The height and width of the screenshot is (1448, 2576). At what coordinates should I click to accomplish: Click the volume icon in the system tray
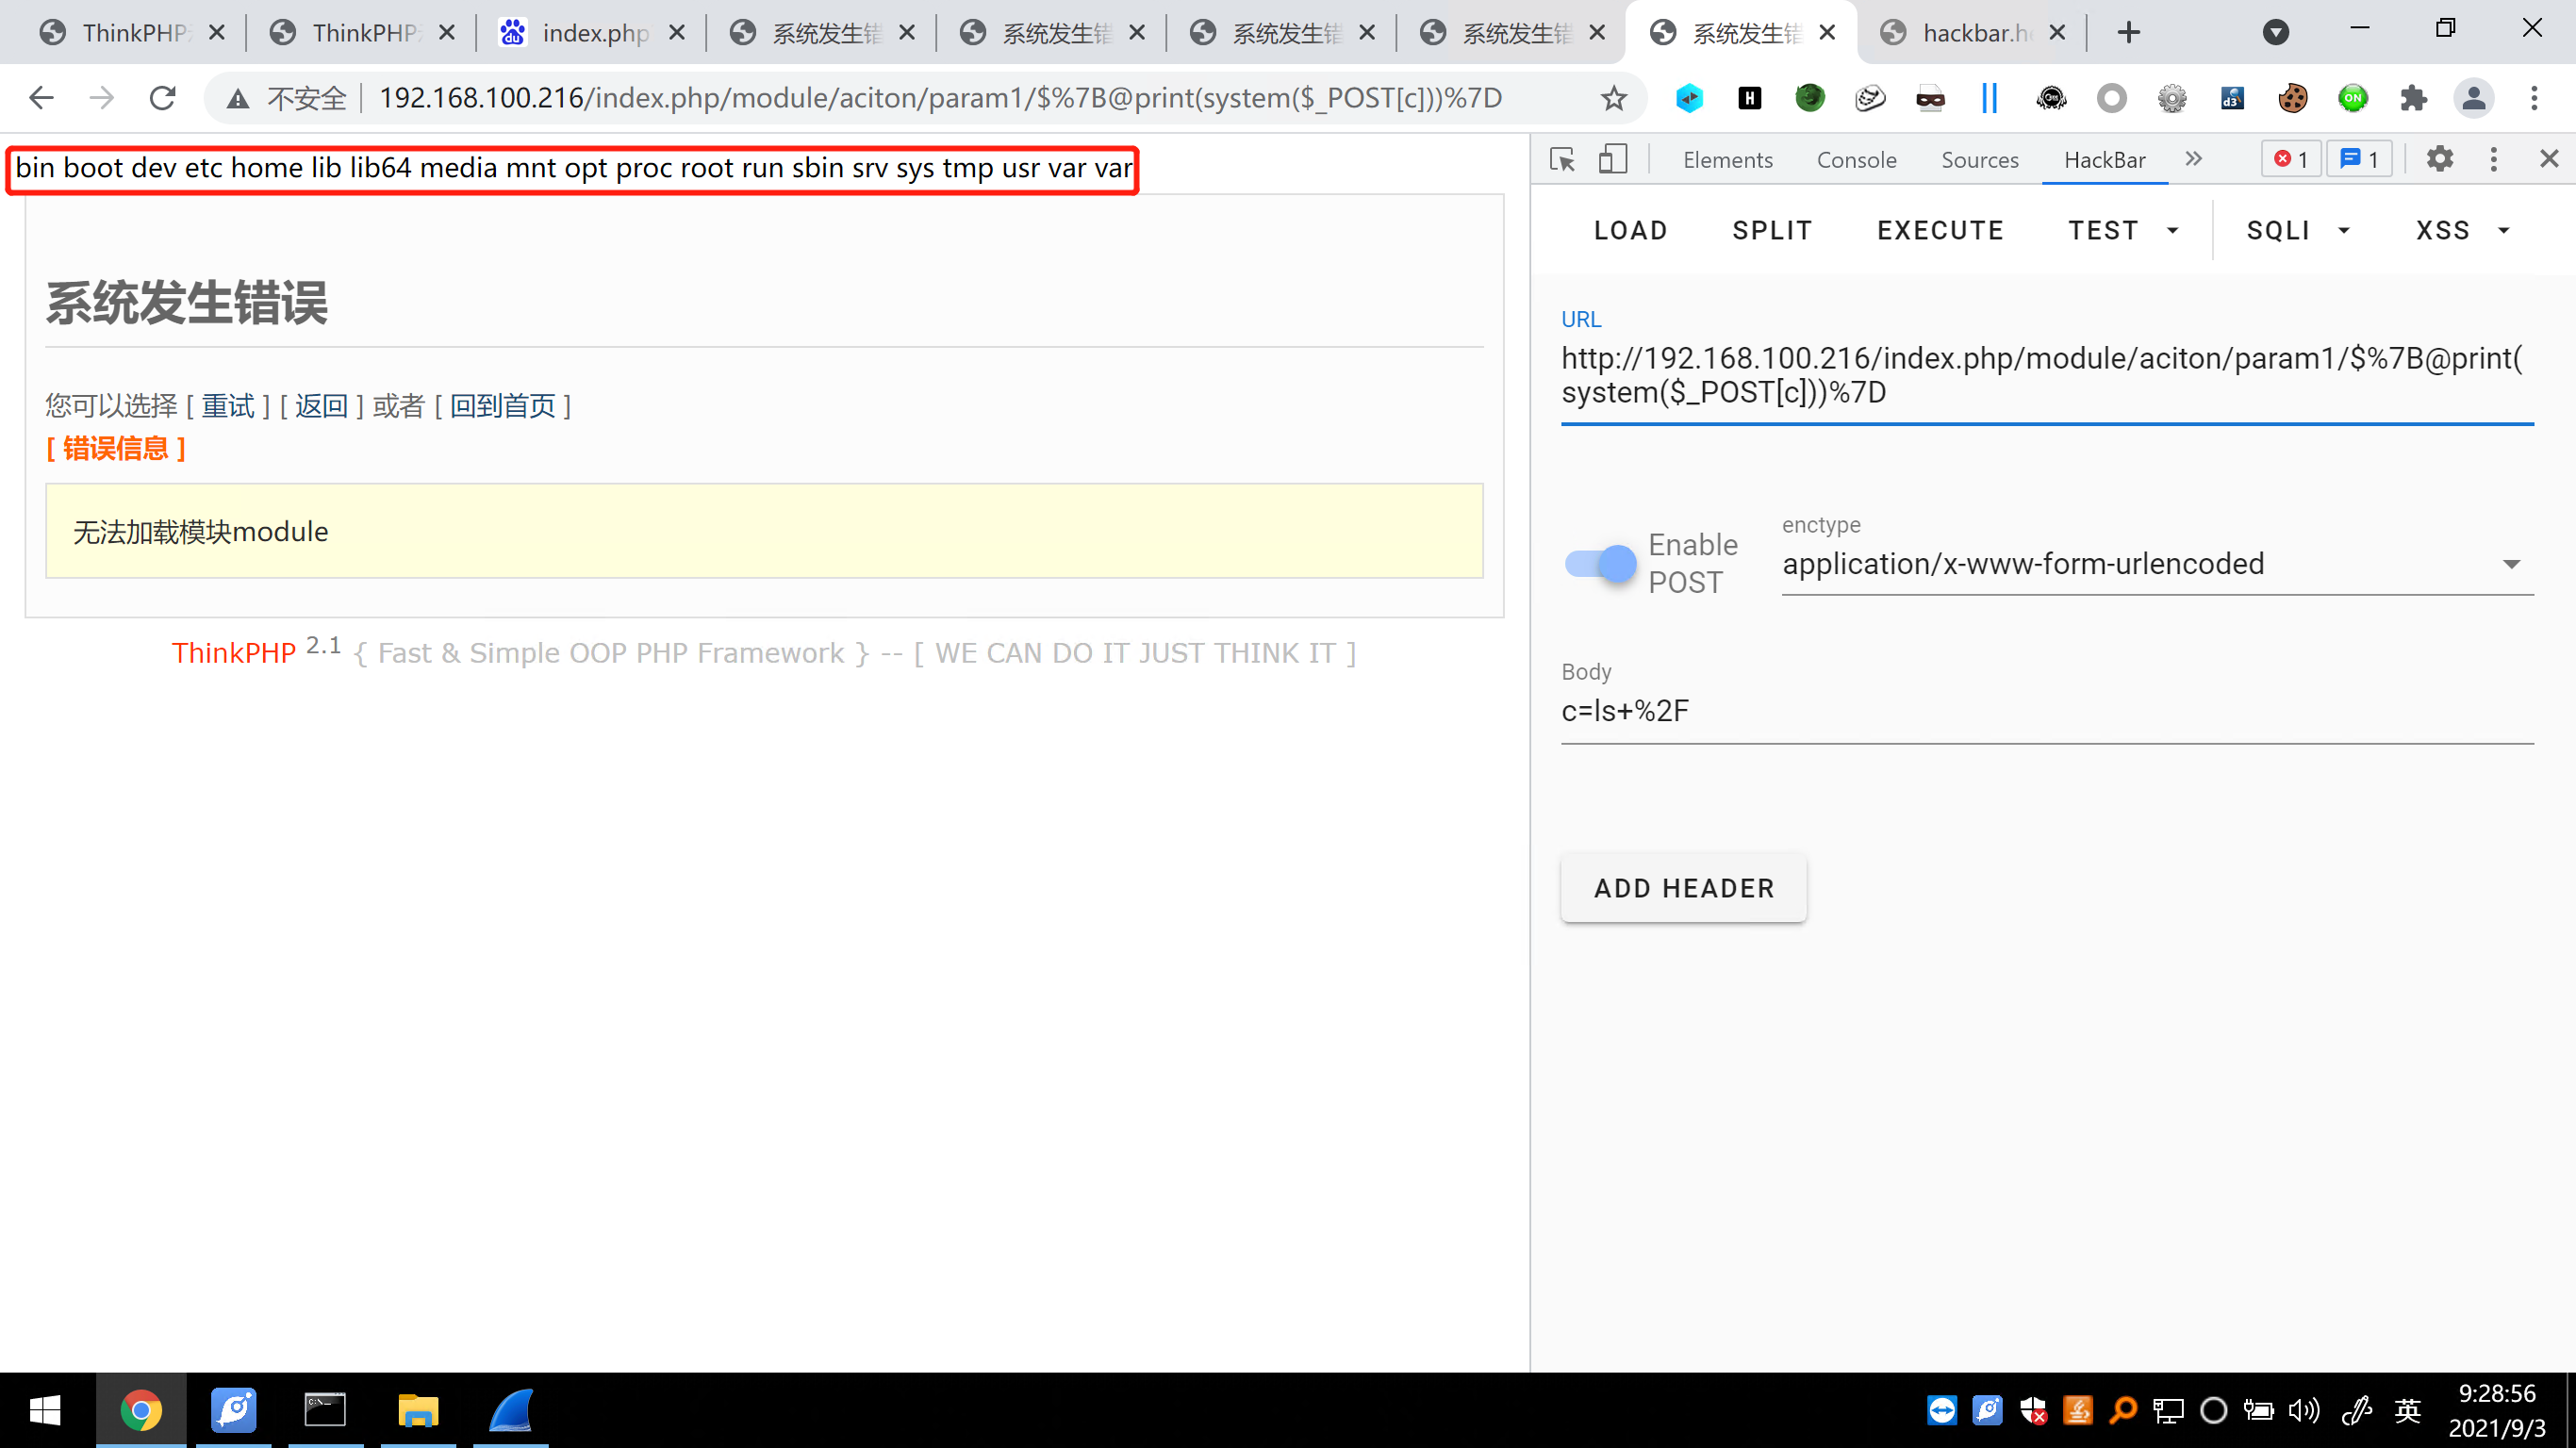pos(2303,1411)
